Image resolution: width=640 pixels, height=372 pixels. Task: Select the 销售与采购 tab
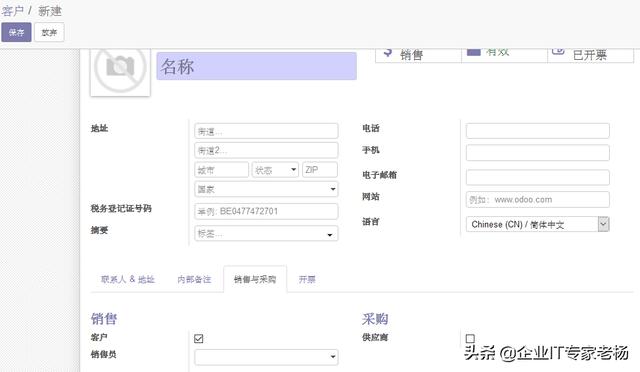(x=255, y=279)
